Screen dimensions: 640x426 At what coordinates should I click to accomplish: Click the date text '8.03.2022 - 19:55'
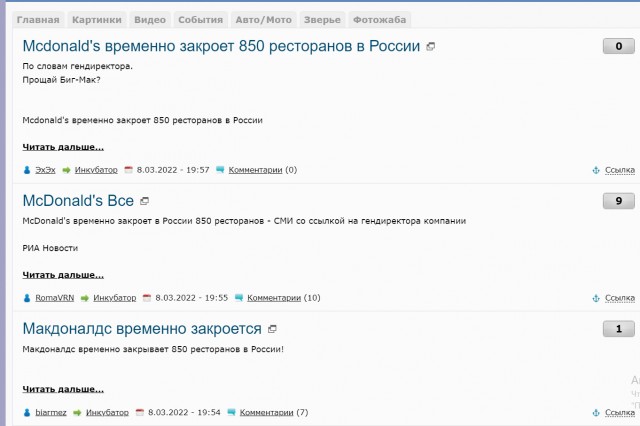[191, 298]
